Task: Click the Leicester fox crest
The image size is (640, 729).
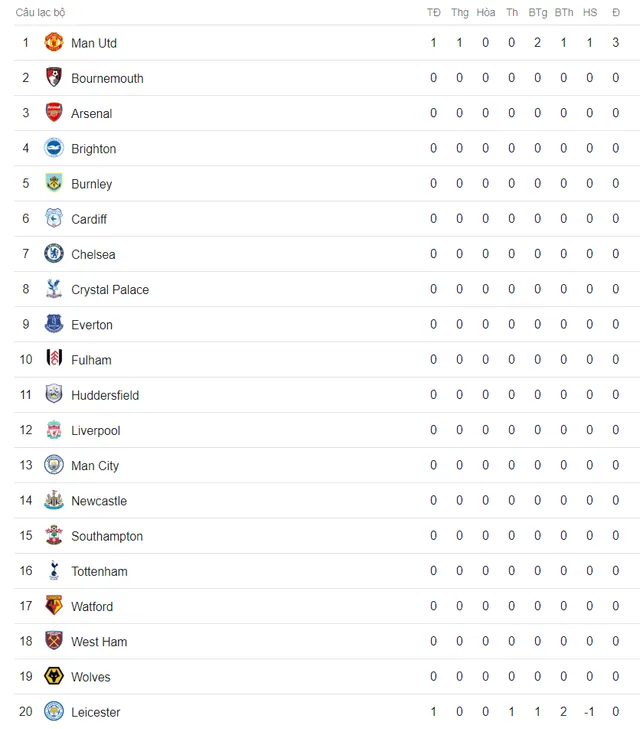Action: (x=53, y=712)
